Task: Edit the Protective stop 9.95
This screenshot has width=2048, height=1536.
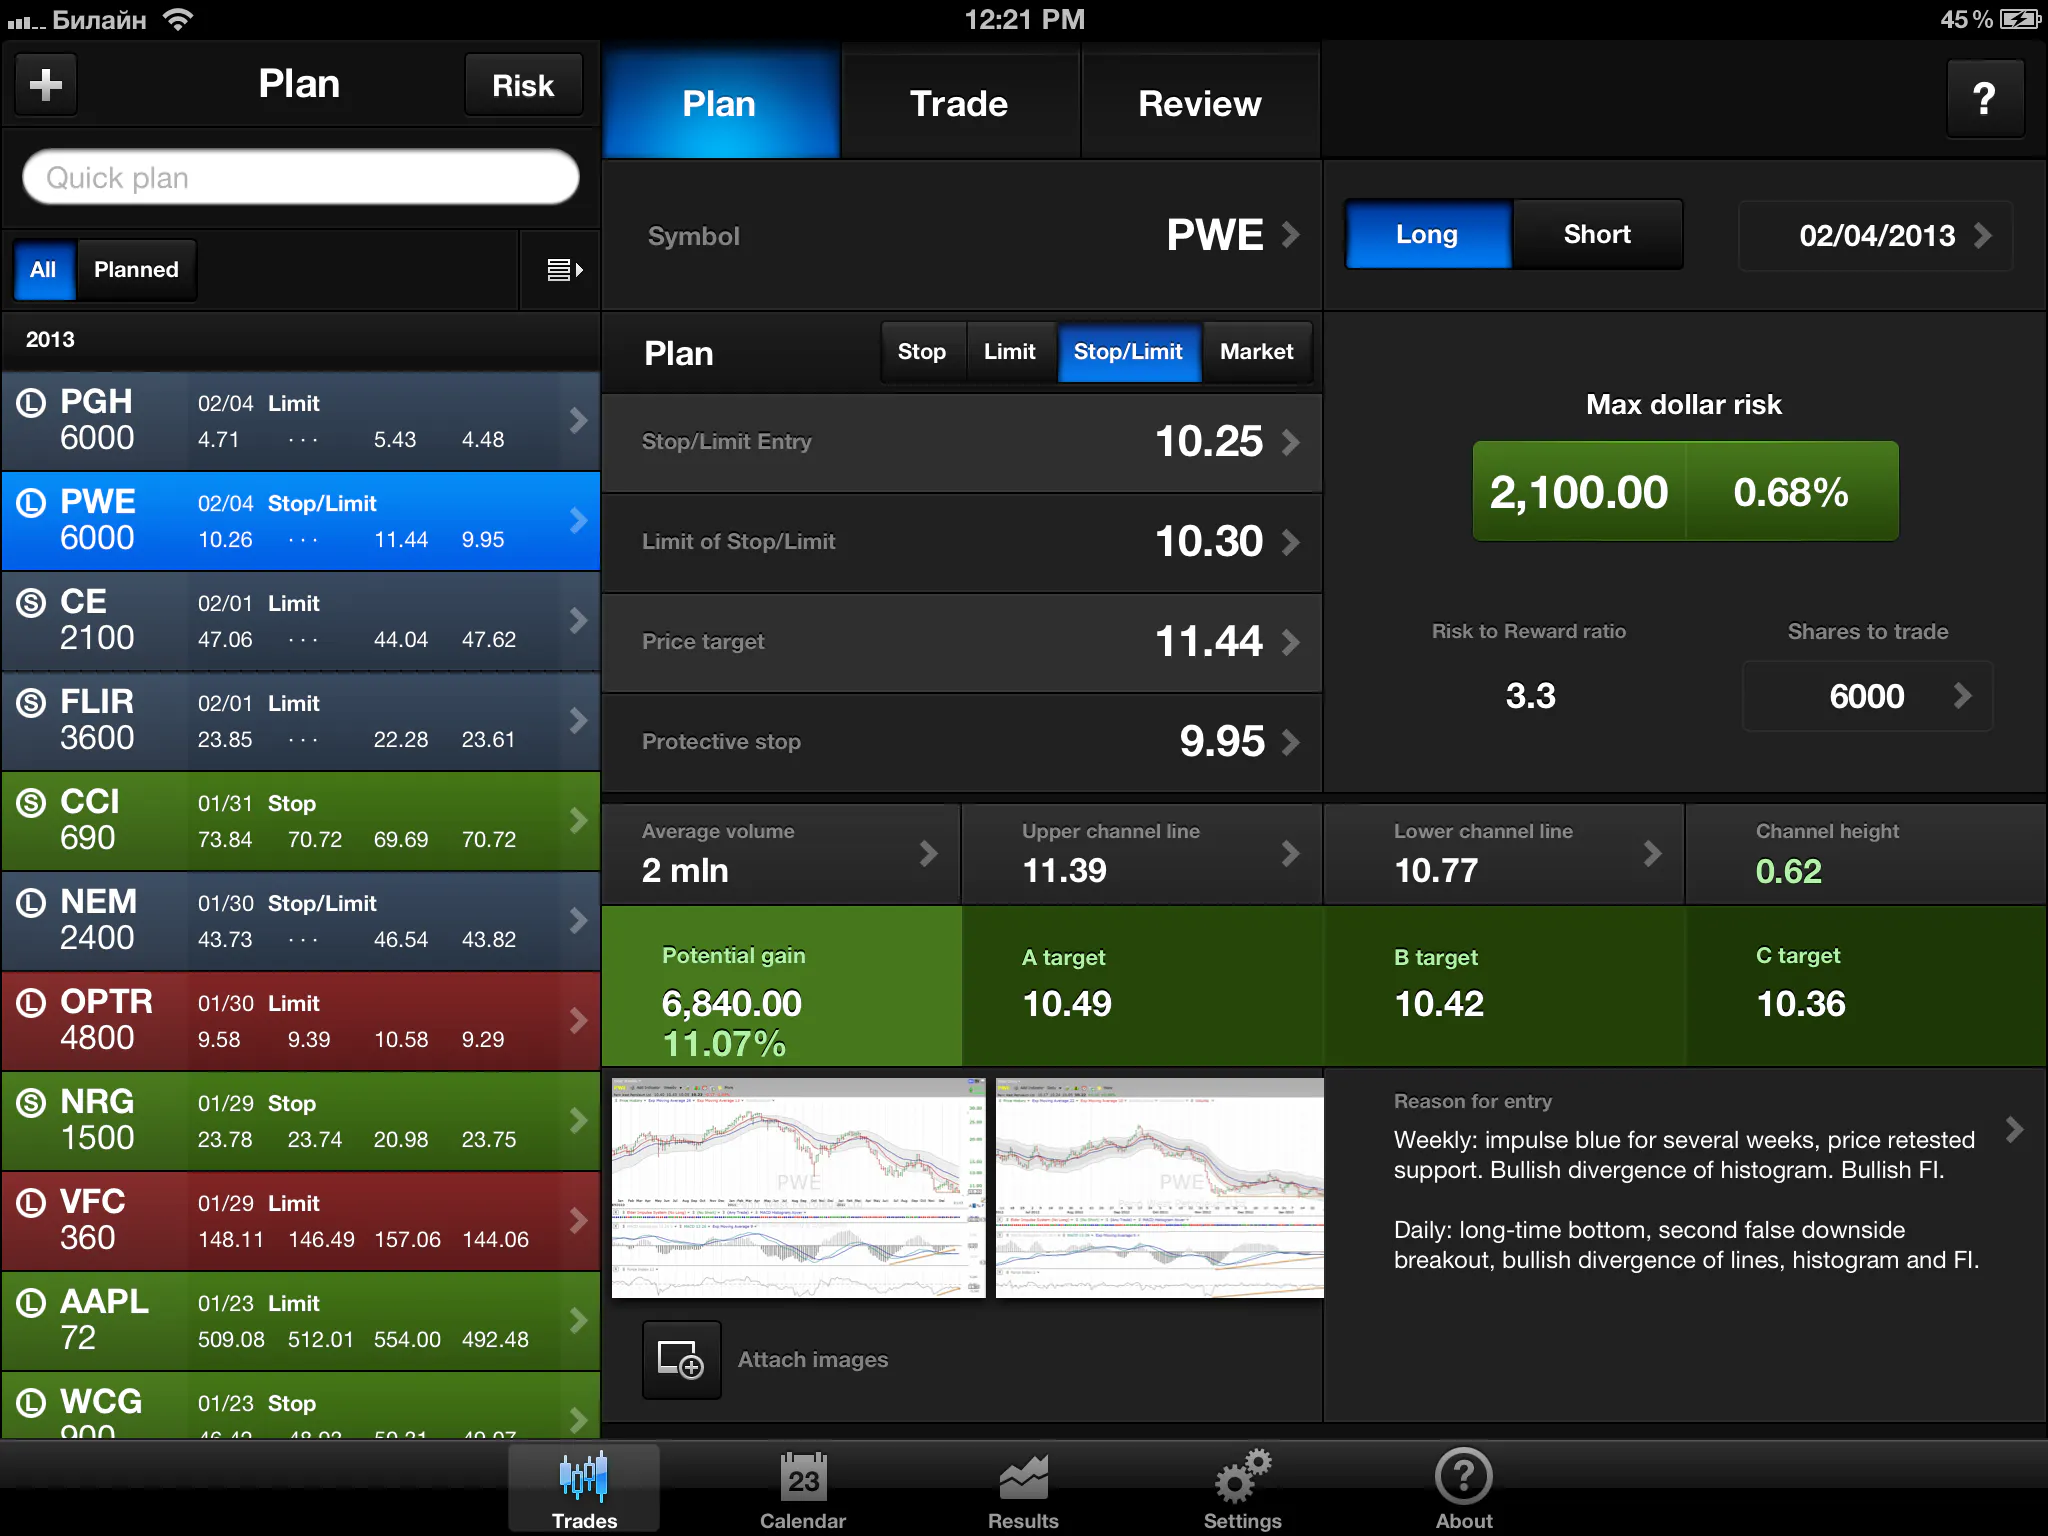Action: [962, 742]
